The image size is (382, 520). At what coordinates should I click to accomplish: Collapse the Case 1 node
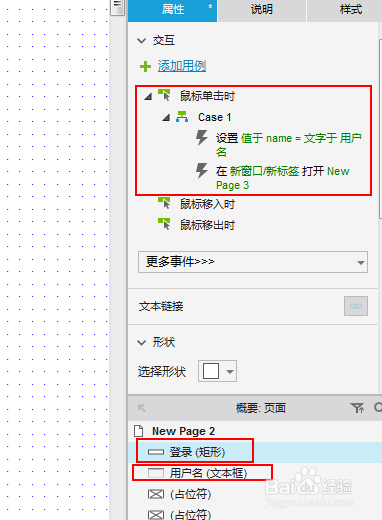click(166, 117)
